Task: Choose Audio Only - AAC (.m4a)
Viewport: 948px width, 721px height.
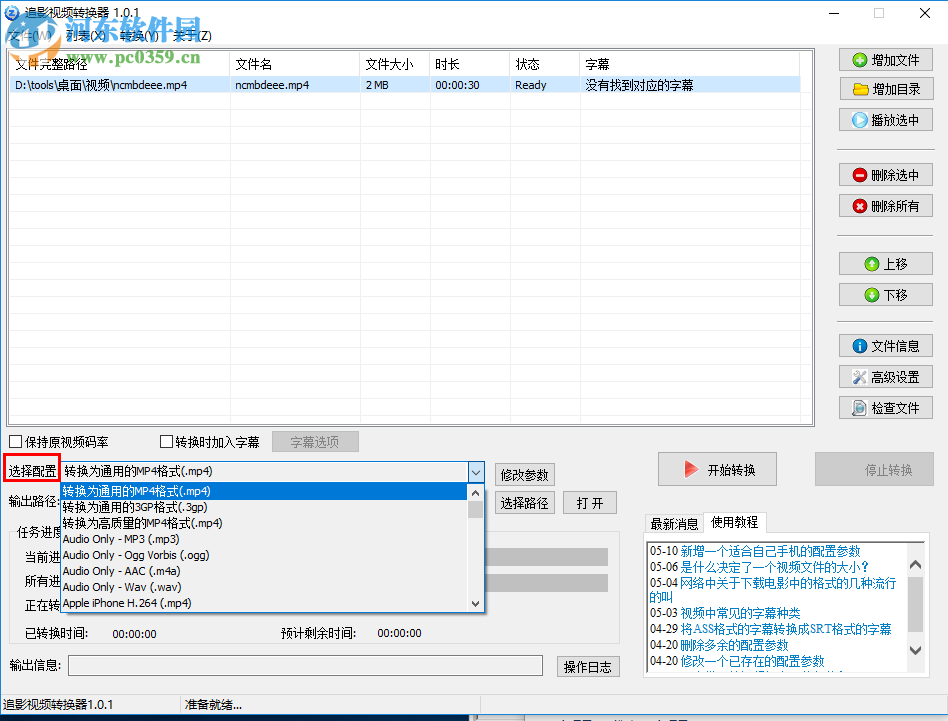Action: (265, 571)
